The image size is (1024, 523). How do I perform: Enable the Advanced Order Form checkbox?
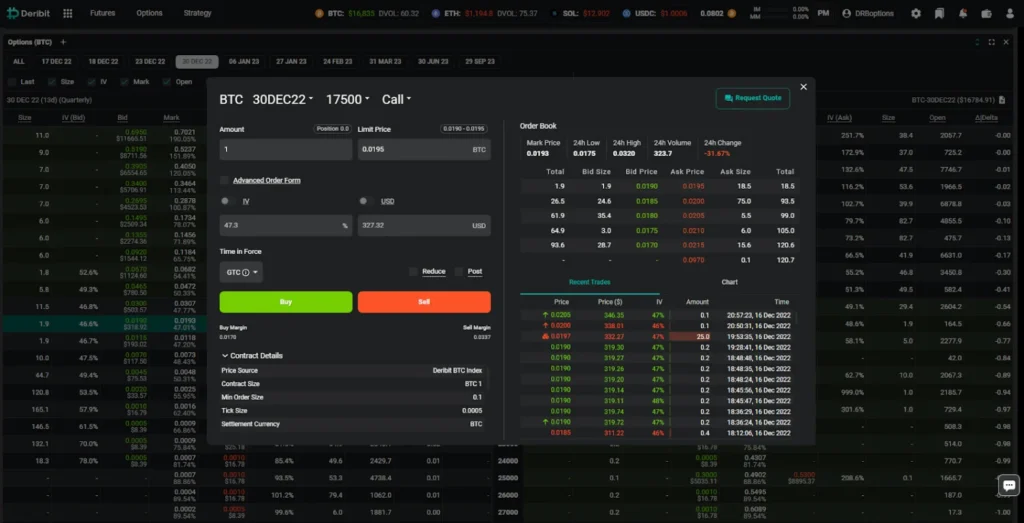225,181
